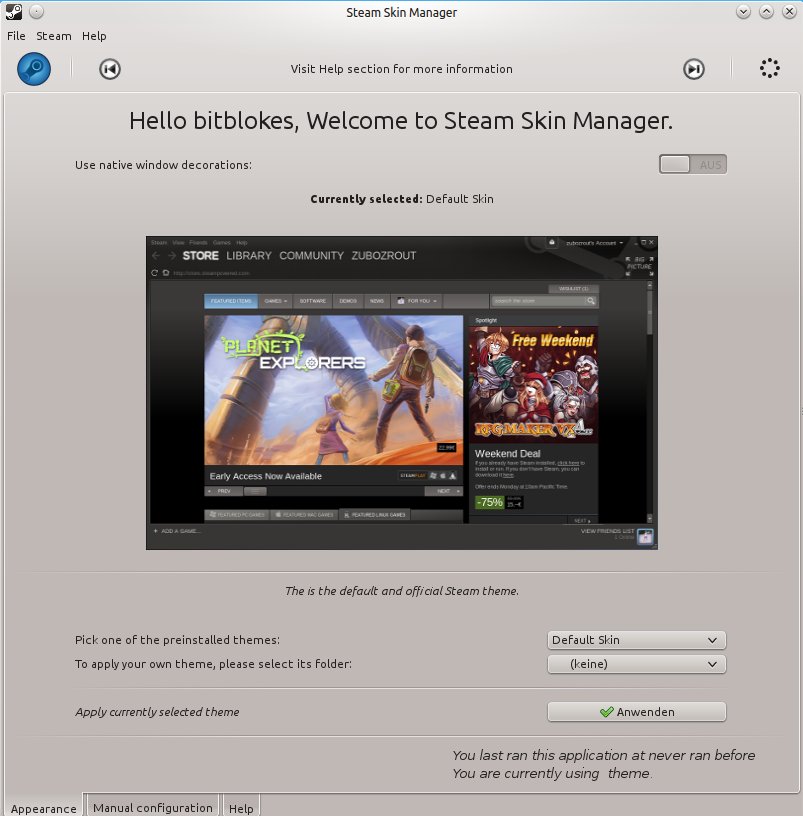Viewport: 803px width, 816px height.
Task: Open the custom theme folder (keine) dropdown
Action: 636,664
